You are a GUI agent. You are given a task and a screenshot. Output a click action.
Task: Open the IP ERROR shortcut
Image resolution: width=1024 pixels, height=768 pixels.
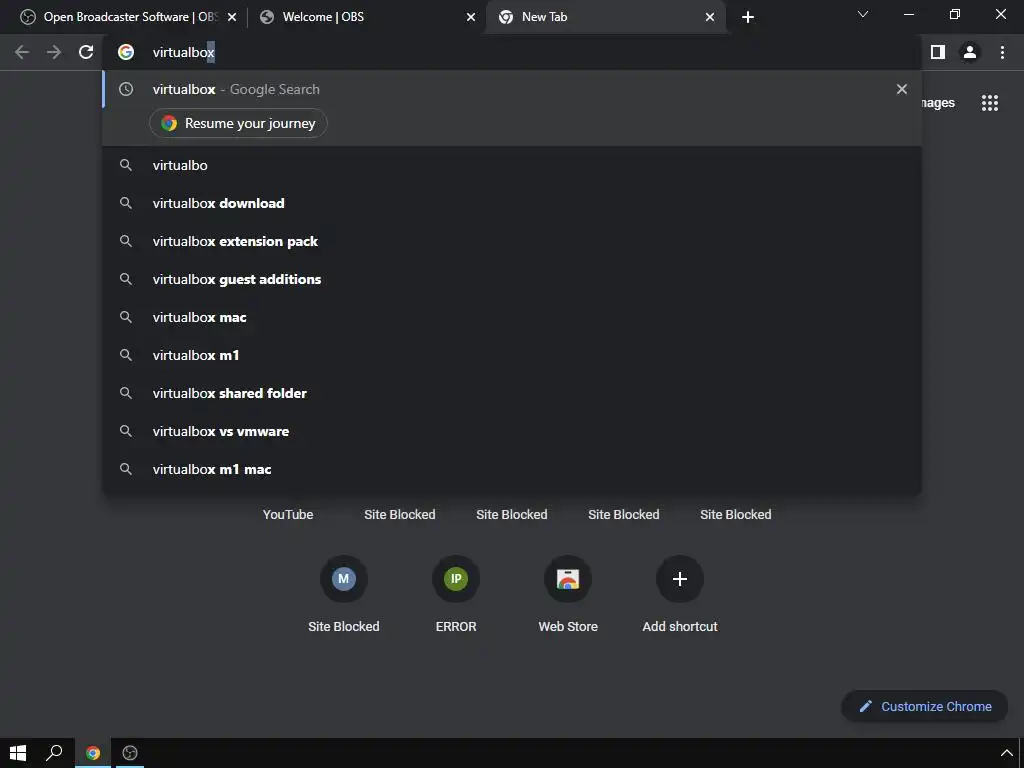click(456, 593)
